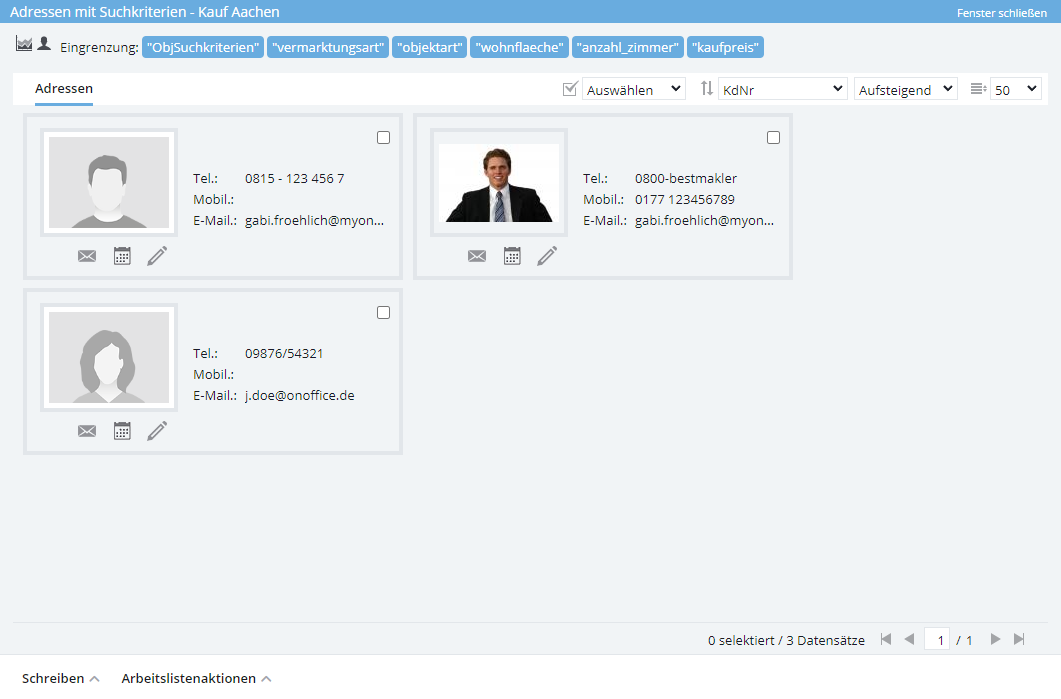
Task: Go to the previous results page
Action: point(909,639)
